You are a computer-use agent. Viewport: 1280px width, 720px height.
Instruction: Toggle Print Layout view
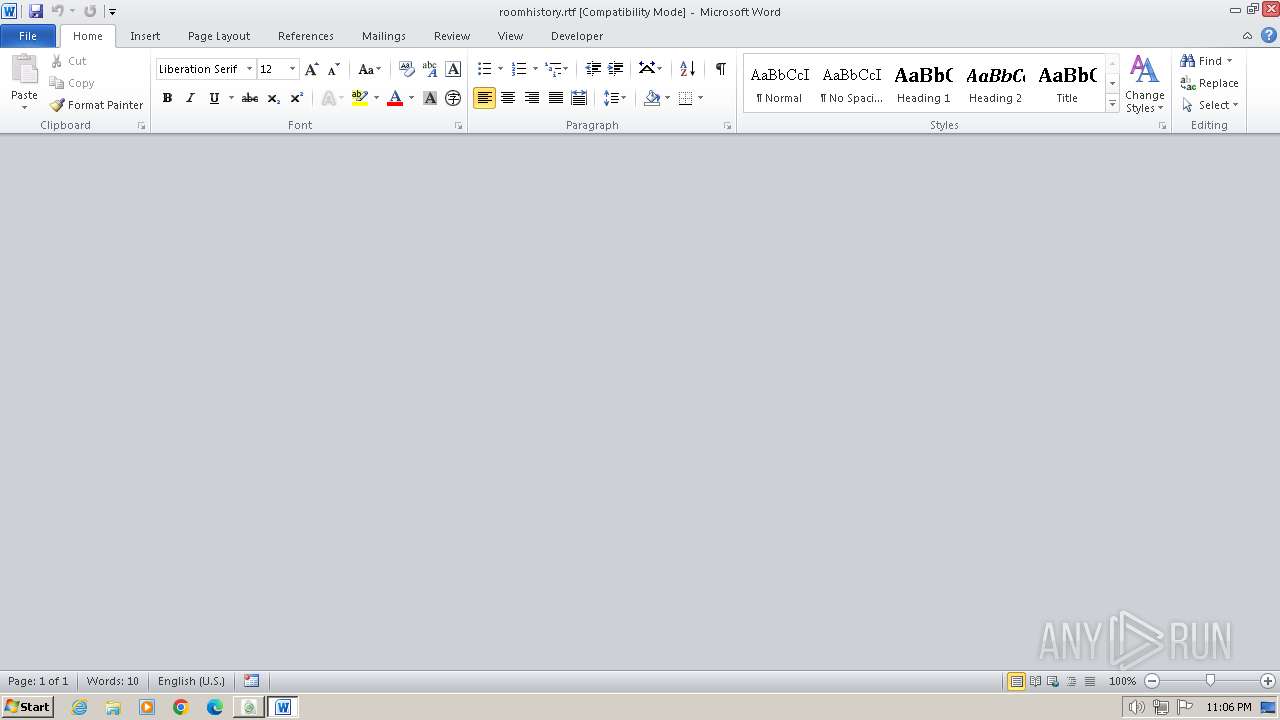click(x=1016, y=681)
